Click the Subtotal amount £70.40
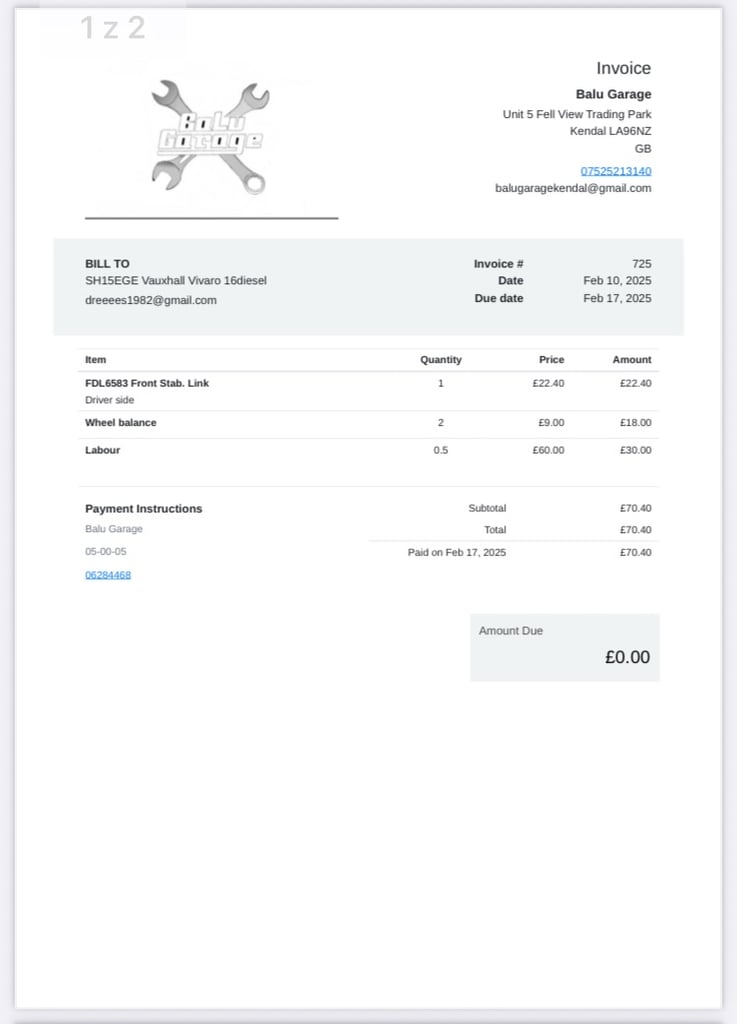 [x=635, y=508]
